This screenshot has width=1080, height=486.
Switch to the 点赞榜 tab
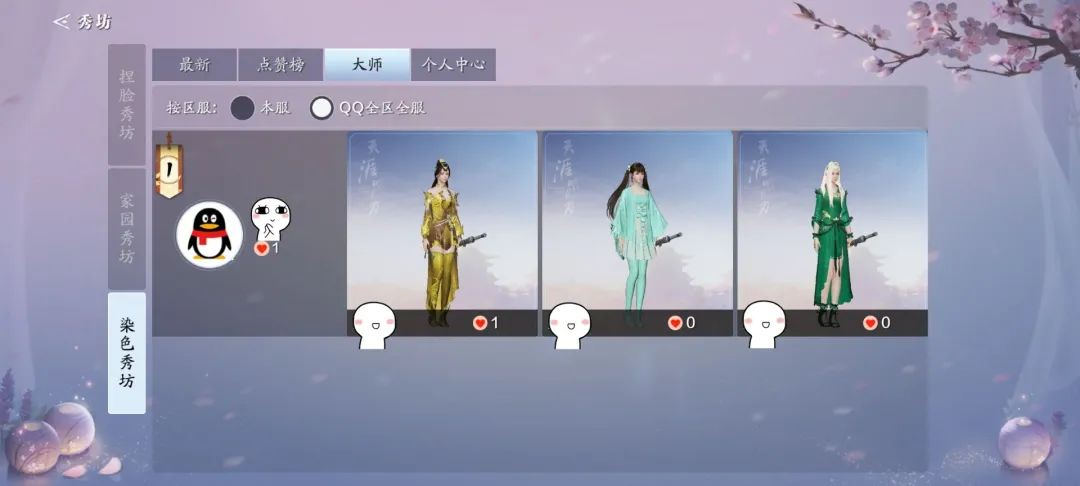[280, 65]
